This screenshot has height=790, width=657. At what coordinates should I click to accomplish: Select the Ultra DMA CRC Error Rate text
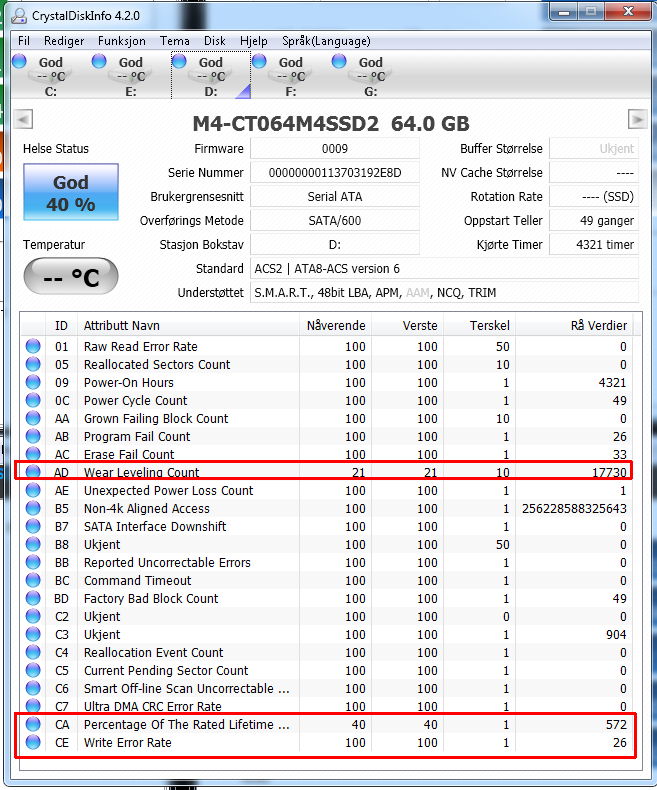153,706
